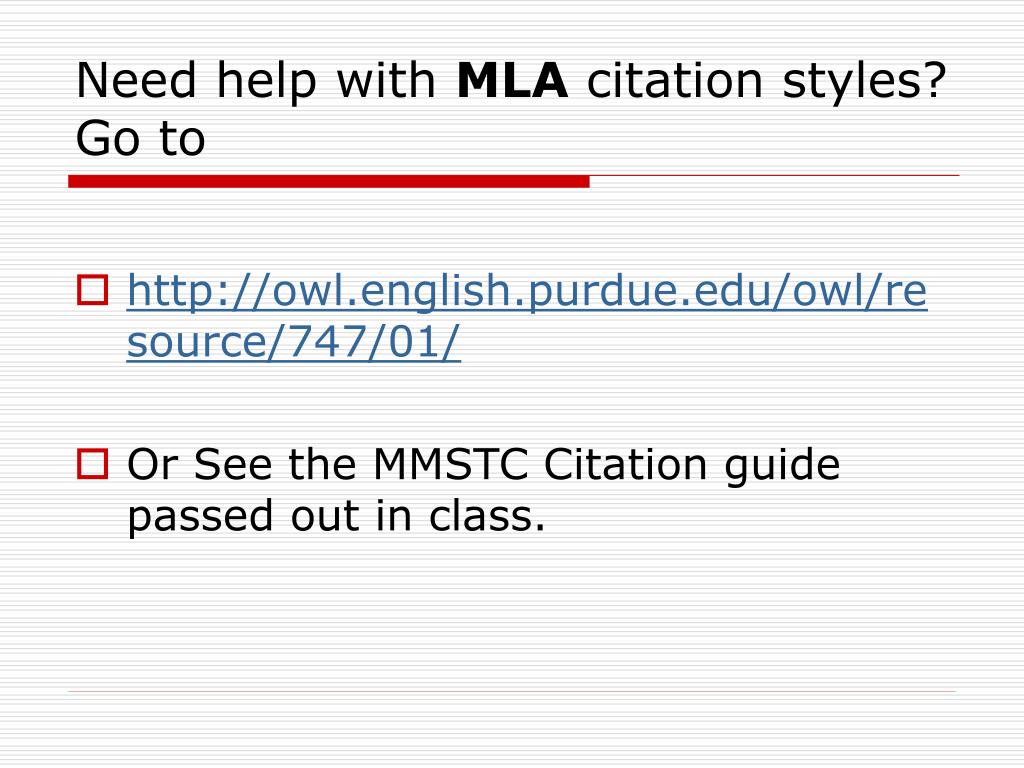Click the word 'class.' at the bullet's end
Screen dimensions: 1024x768
[x=487, y=517]
